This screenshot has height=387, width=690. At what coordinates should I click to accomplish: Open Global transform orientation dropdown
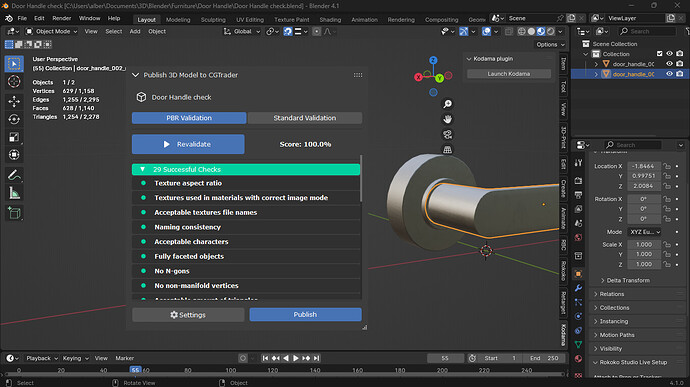pyautogui.click(x=242, y=31)
